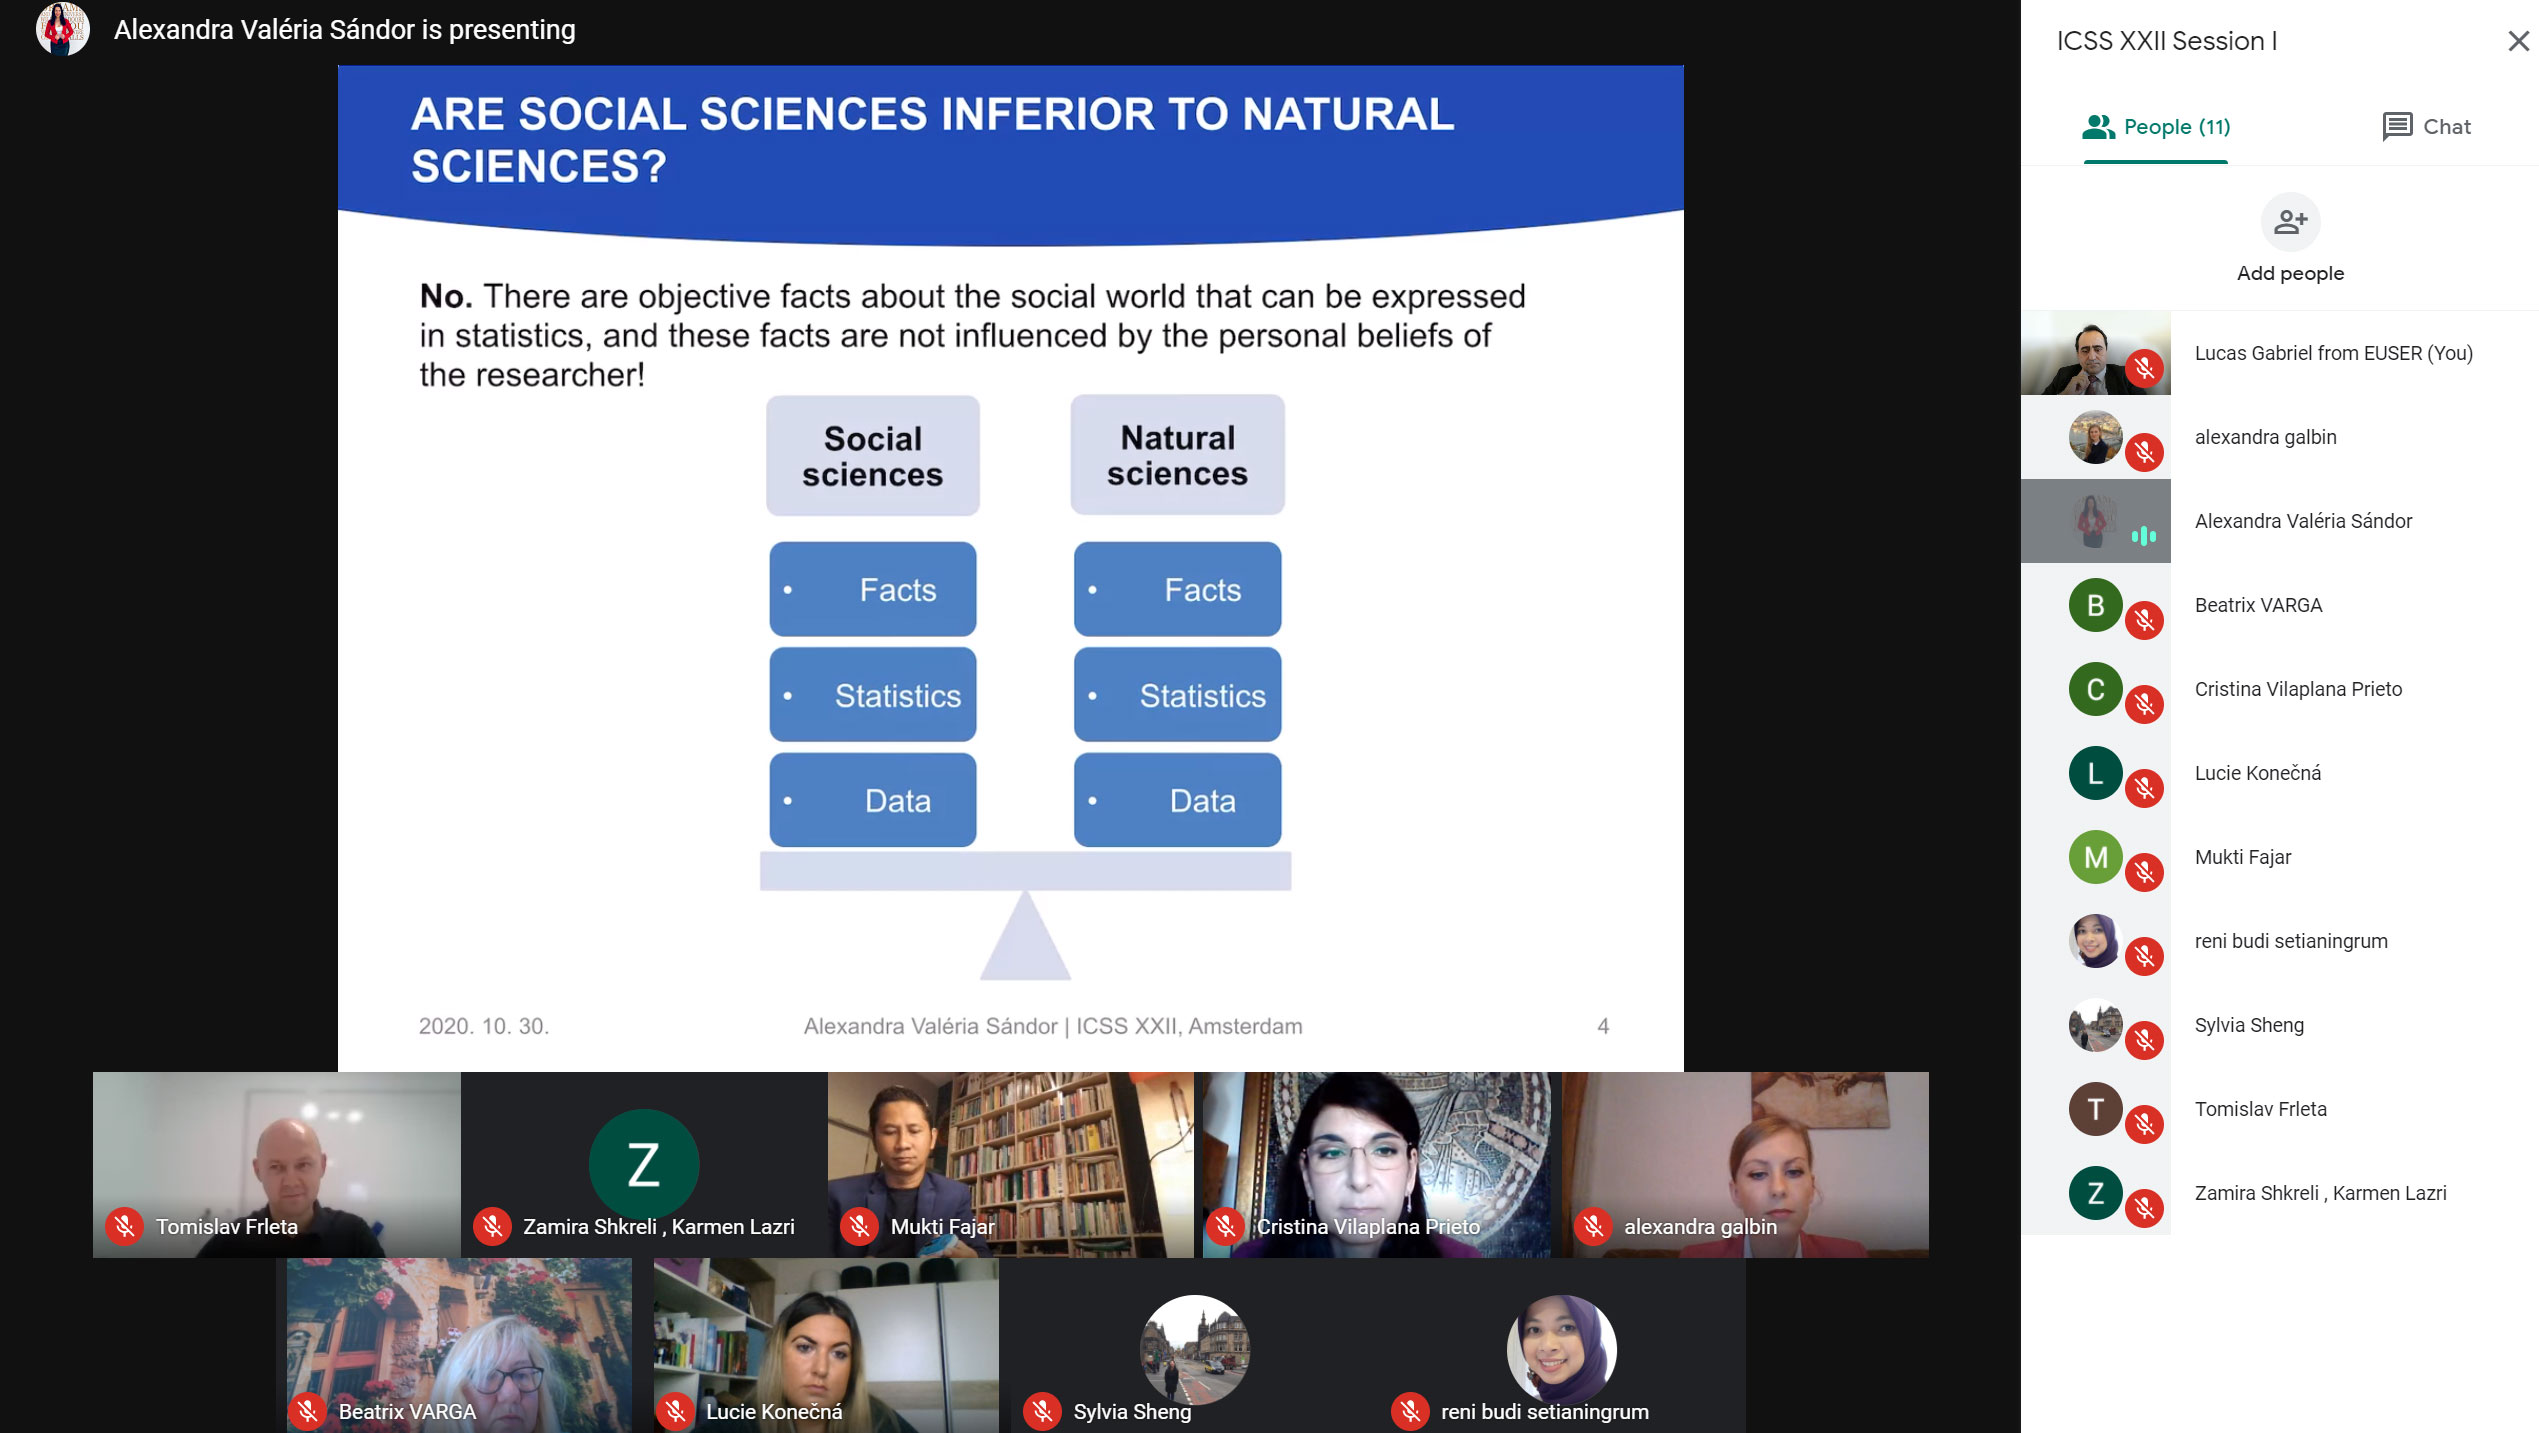2539x1433 pixels.
Task: Click the Add people icon
Action: pyautogui.click(x=2289, y=222)
